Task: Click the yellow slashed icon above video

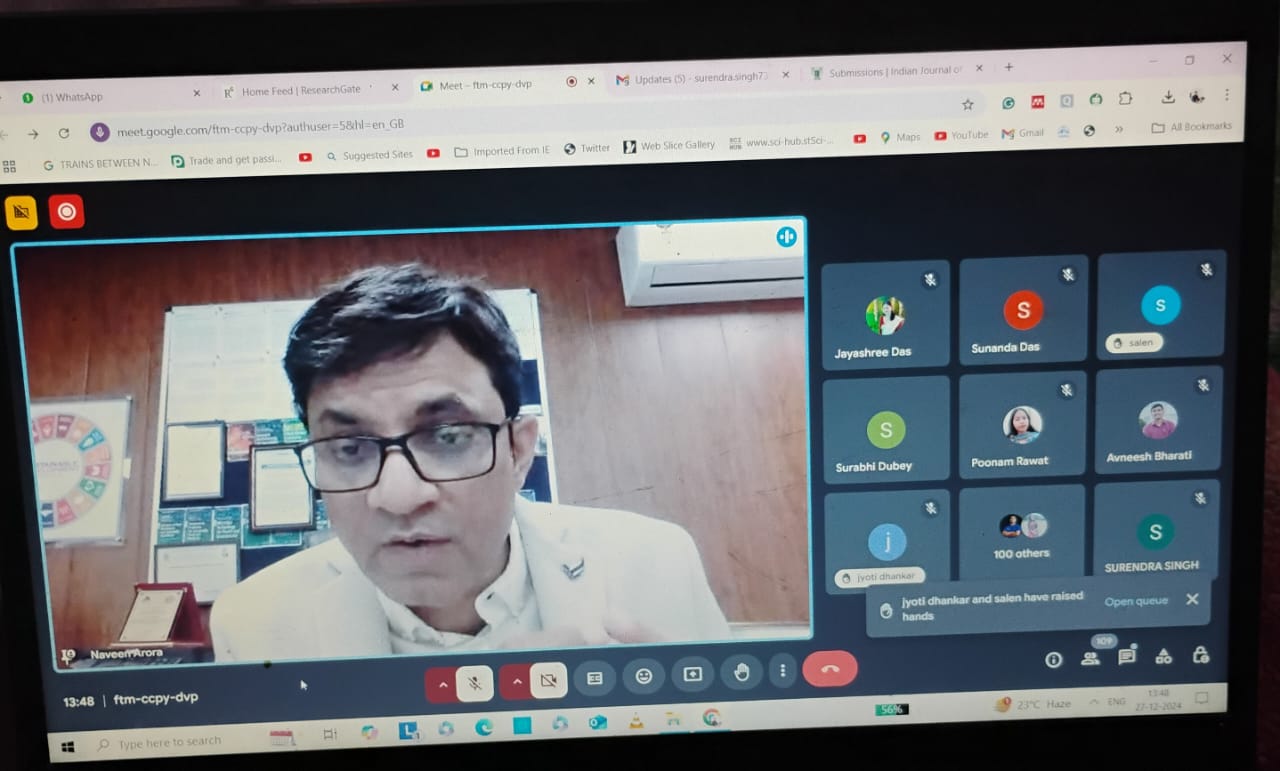Action: click(21, 212)
